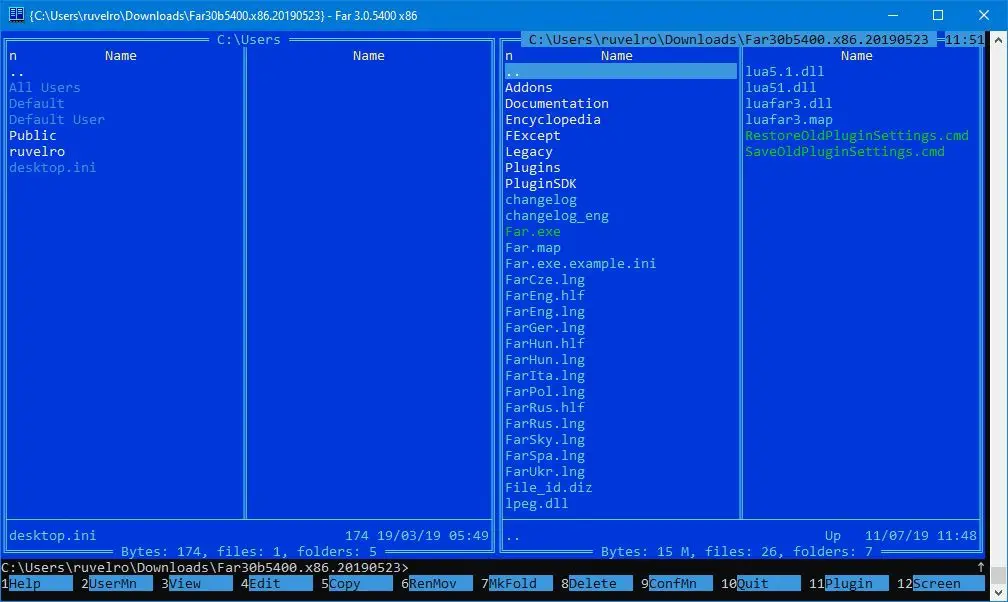The height and width of the screenshot is (602, 1008).
Task: Click the 6 RenMov function key
Action: (436, 583)
